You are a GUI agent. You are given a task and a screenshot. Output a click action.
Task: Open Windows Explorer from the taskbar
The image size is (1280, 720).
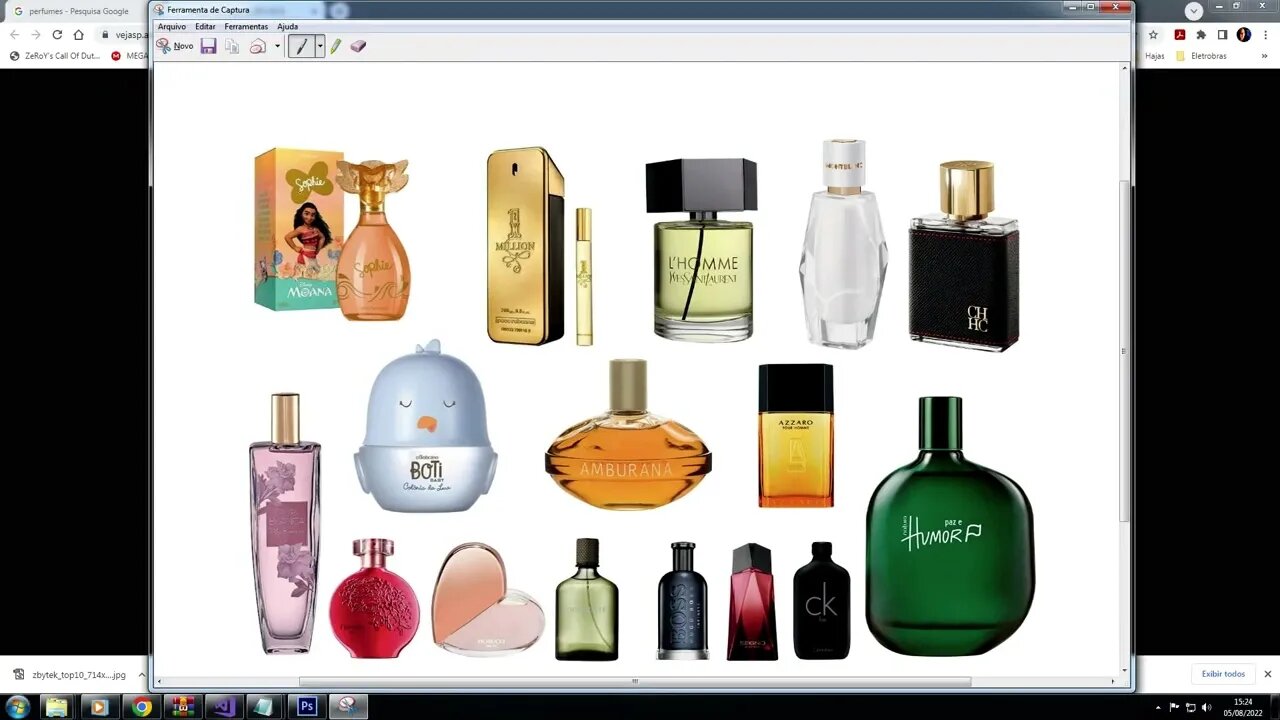point(56,707)
